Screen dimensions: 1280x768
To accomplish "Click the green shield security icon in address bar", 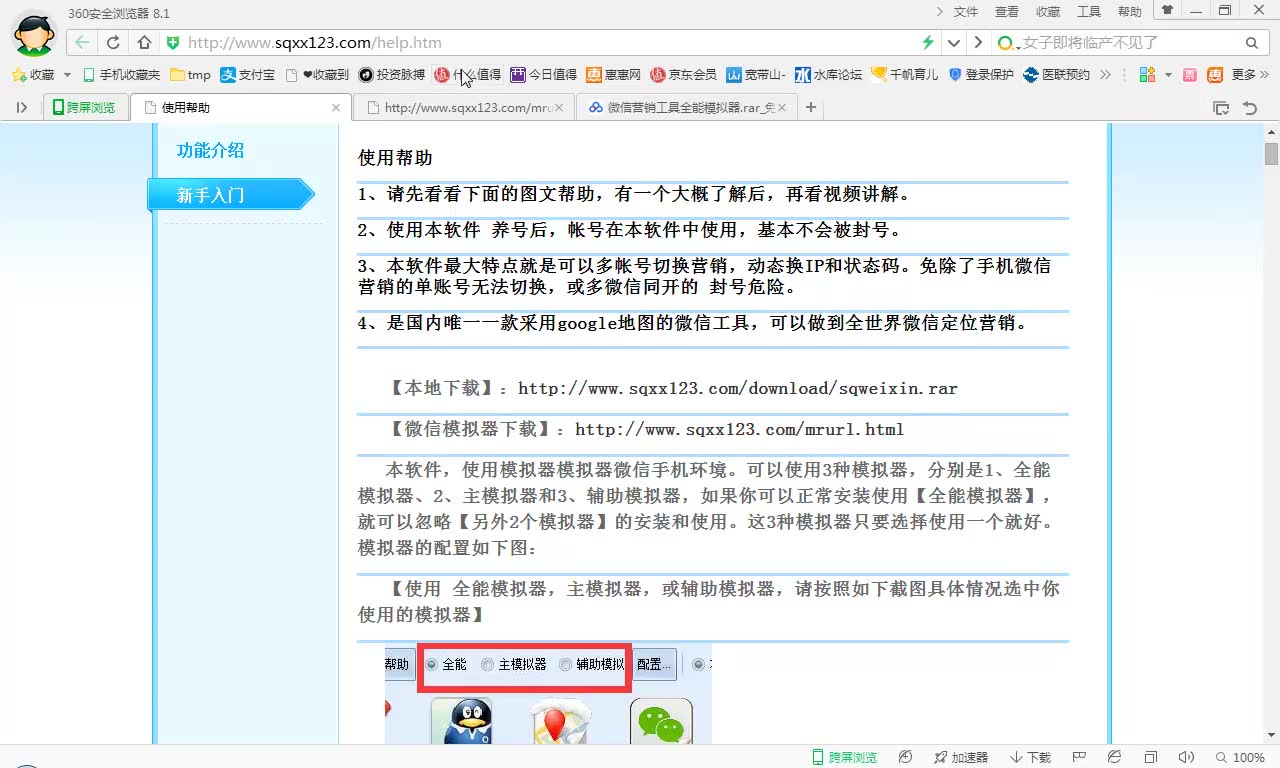I will pyautogui.click(x=172, y=43).
